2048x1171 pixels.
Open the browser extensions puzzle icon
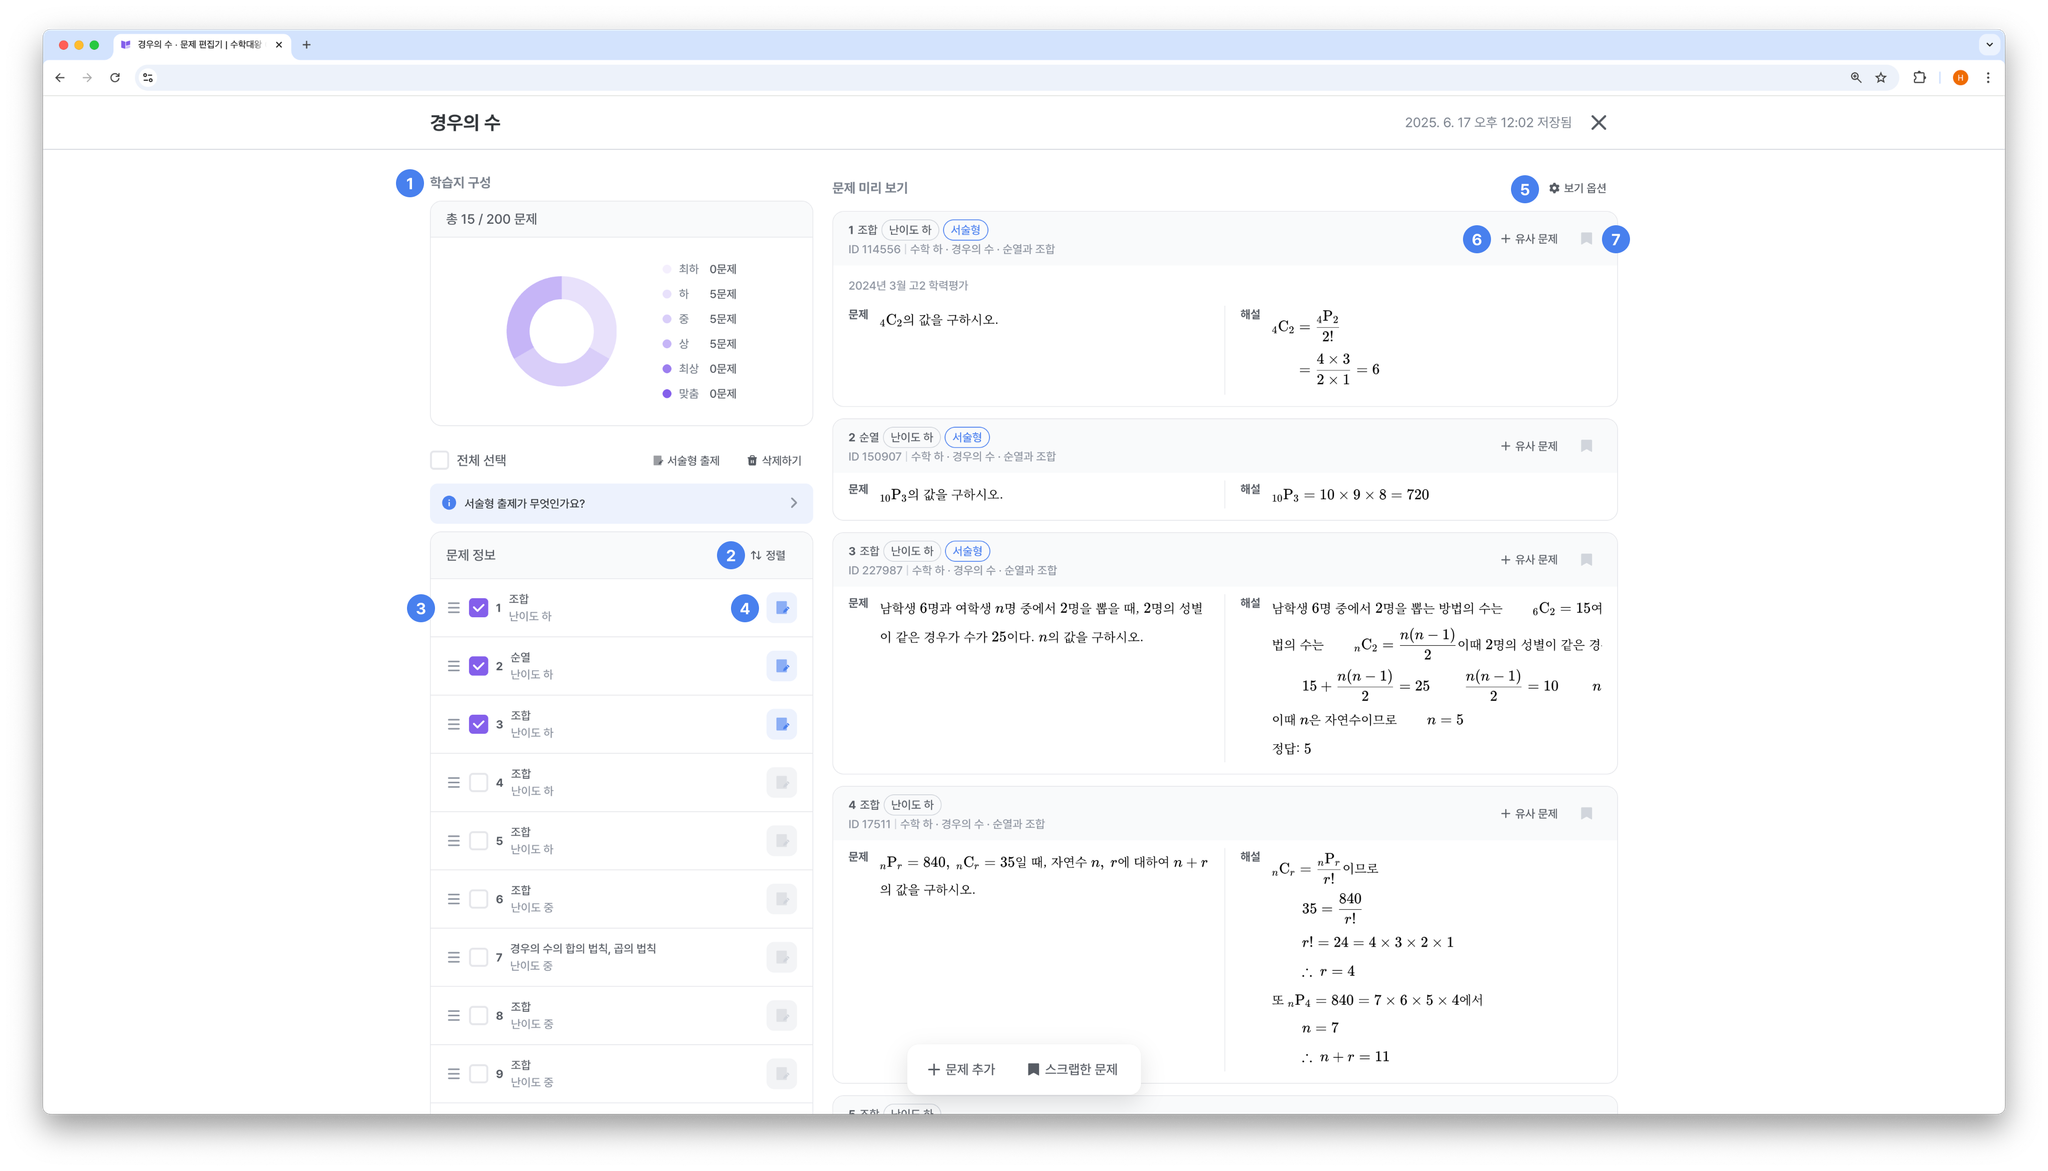pos(1919,78)
